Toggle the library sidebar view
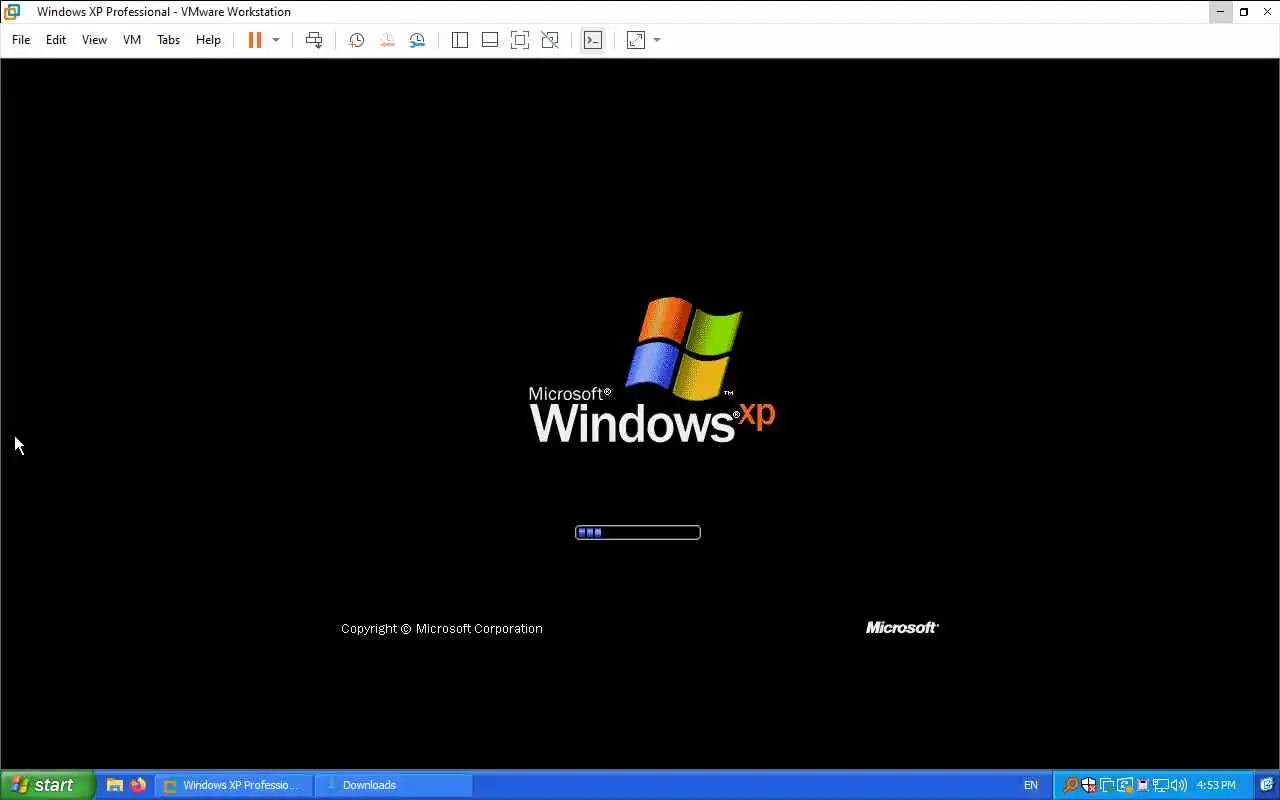This screenshot has height=800, width=1280. click(x=460, y=40)
